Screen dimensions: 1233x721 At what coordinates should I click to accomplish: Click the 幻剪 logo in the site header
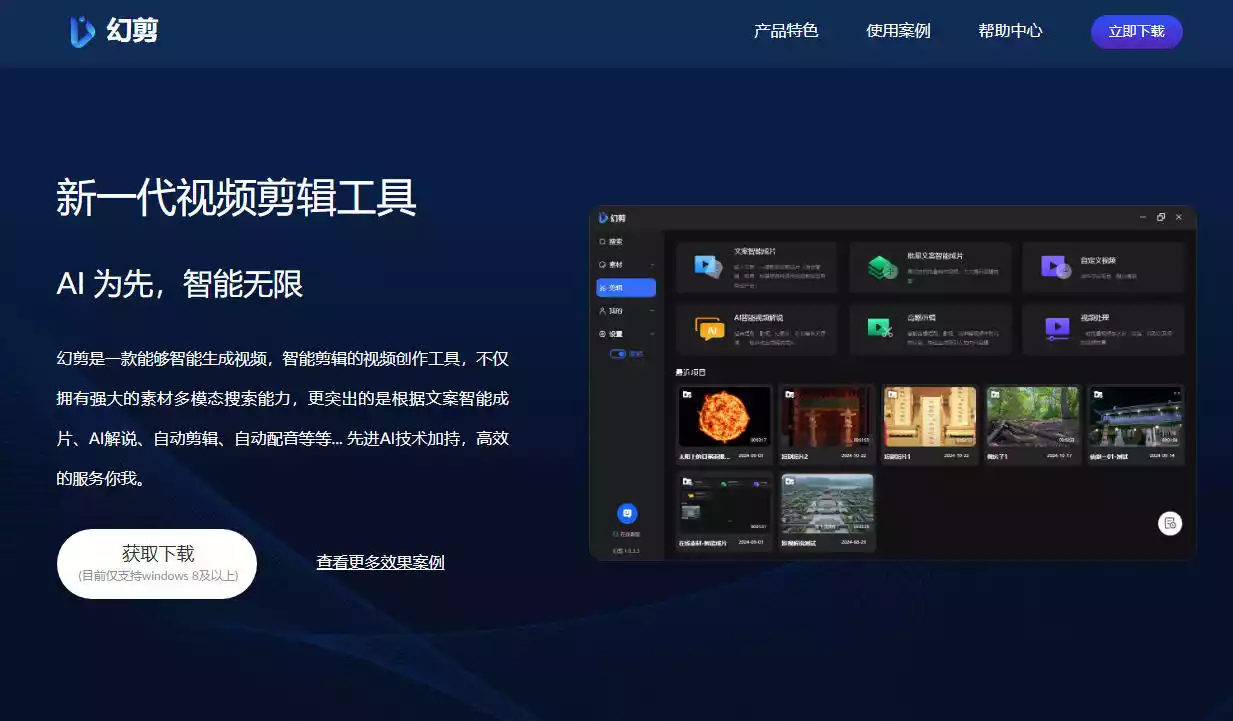pyautogui.click(x=114, y=31)
